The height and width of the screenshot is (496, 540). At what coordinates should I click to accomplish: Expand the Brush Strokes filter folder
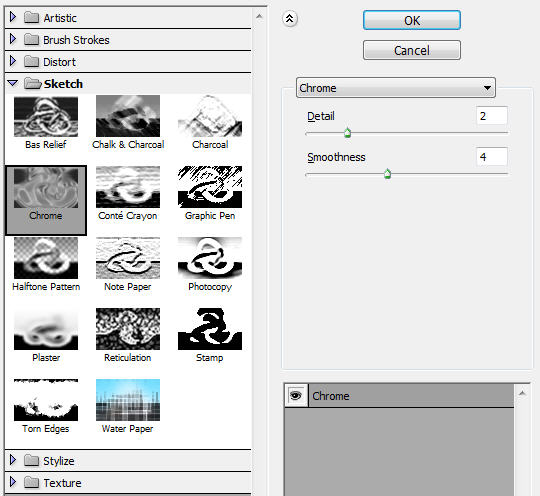(x=13, y=39)
